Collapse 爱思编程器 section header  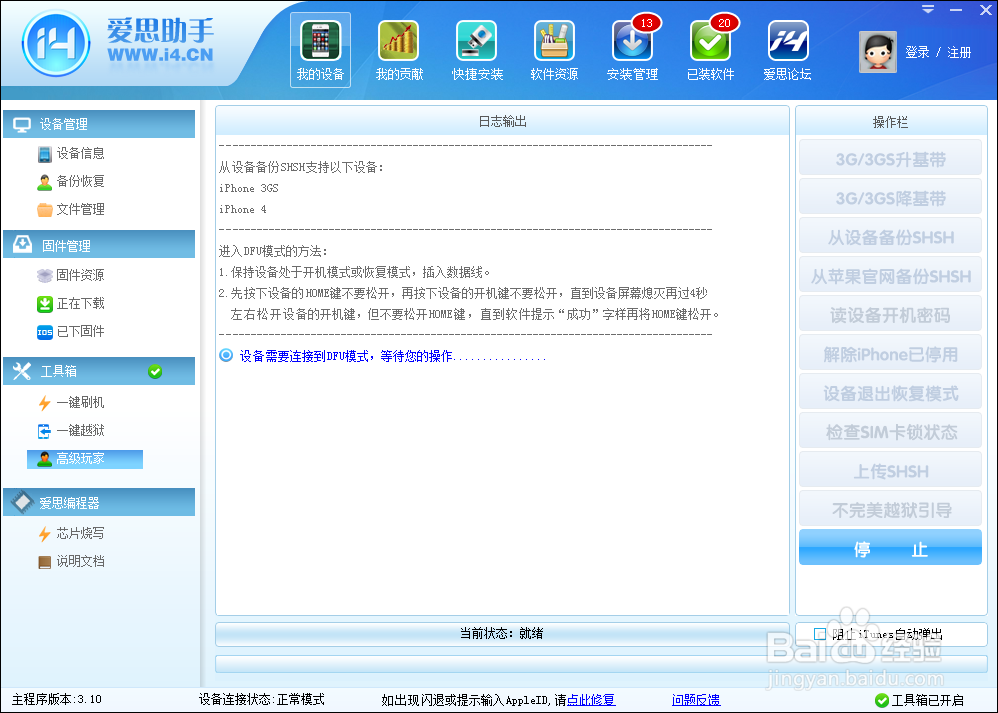pyautogui.click(x=99, y=502)
